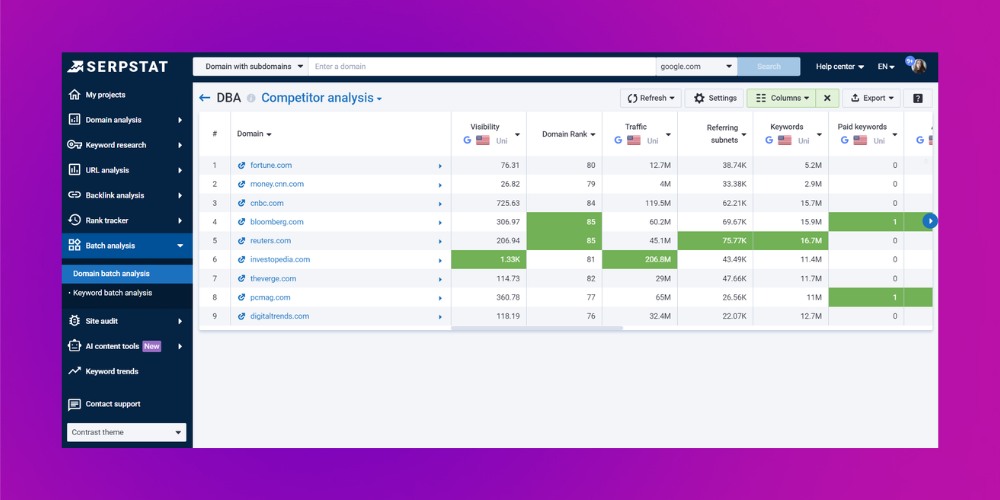
Task: Open My projects home icon
Action: click(x=75, y=94)
